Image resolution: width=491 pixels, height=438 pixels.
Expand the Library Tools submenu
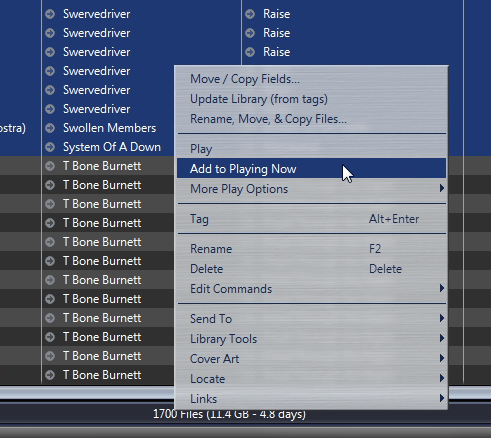point(311,339)
